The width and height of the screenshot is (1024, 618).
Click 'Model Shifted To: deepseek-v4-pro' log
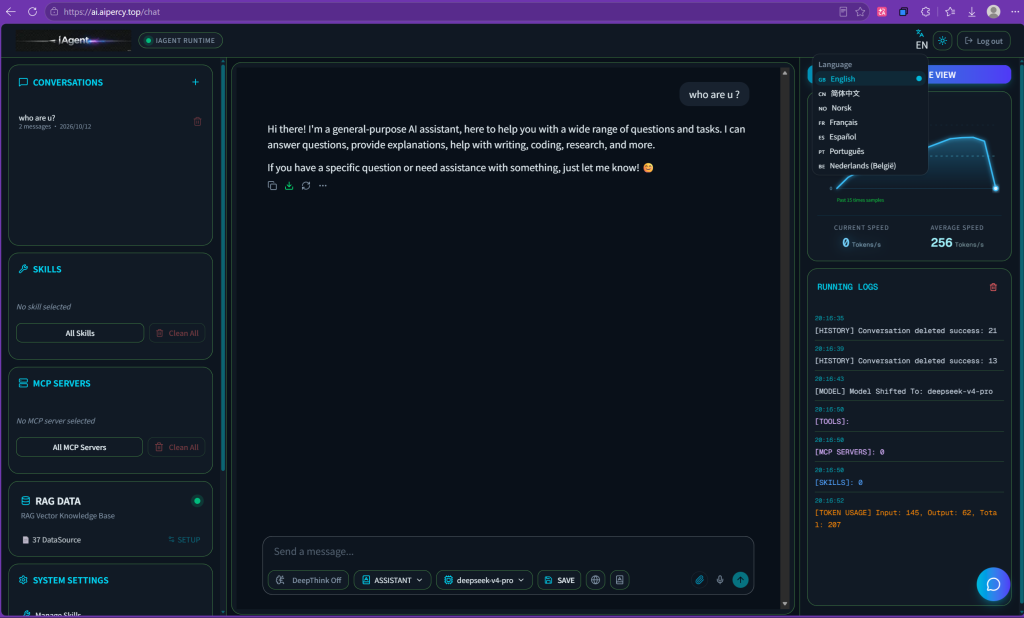pos(903,391)
